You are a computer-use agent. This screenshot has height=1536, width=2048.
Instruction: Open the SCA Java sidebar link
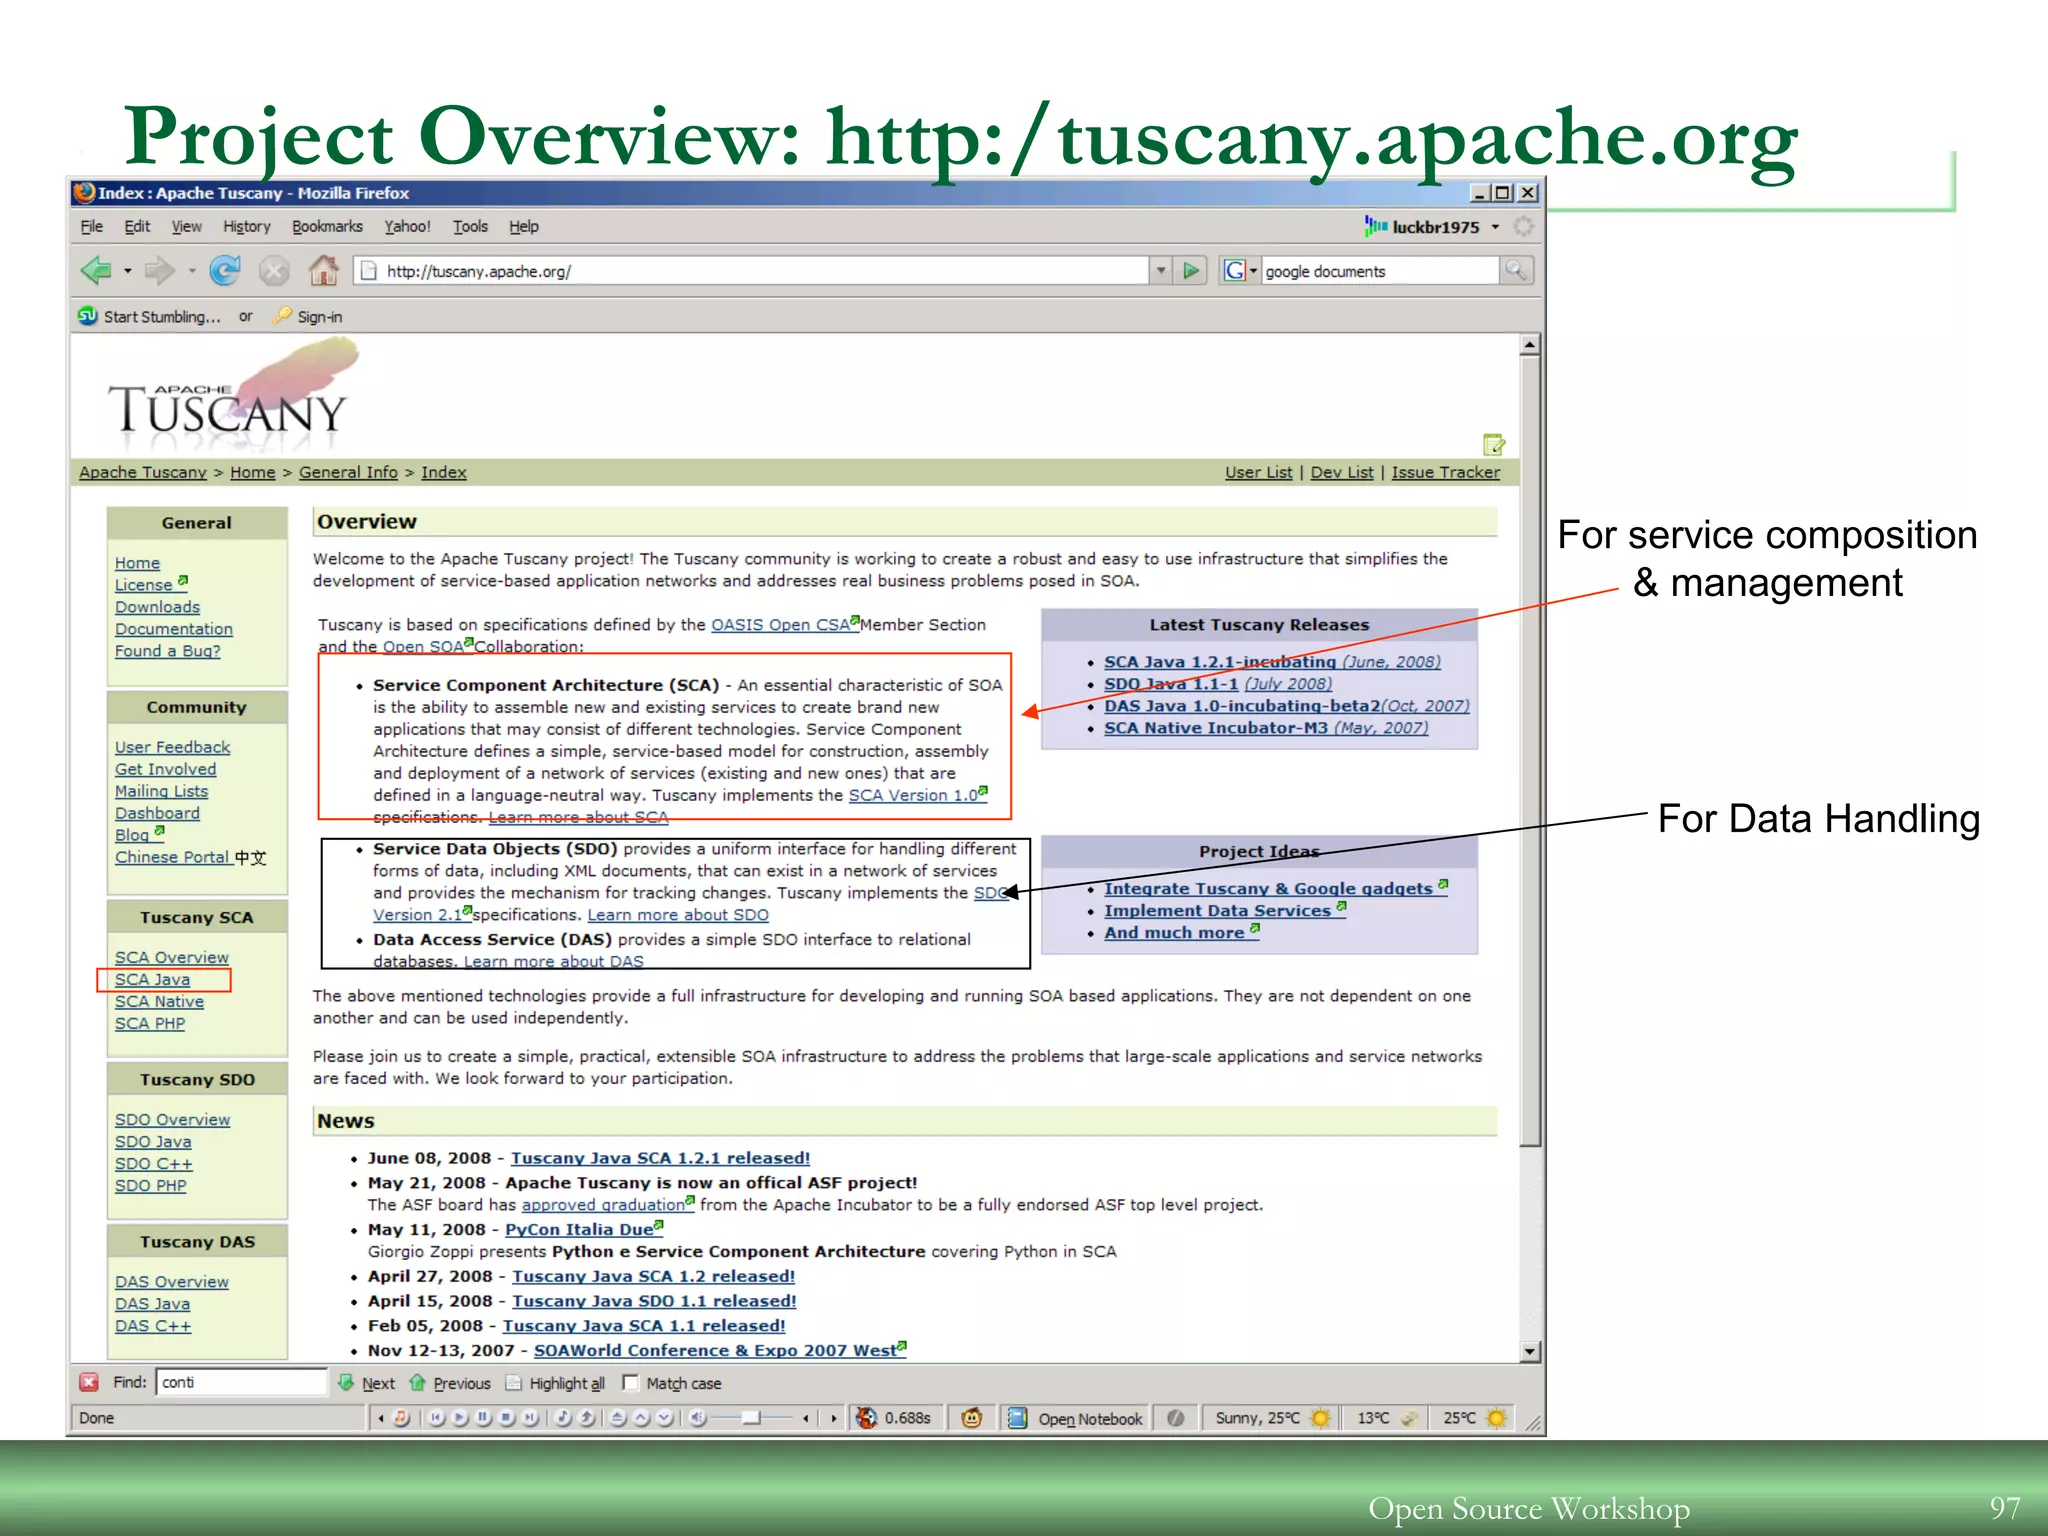pyautogui.click(x=152, y=980)
